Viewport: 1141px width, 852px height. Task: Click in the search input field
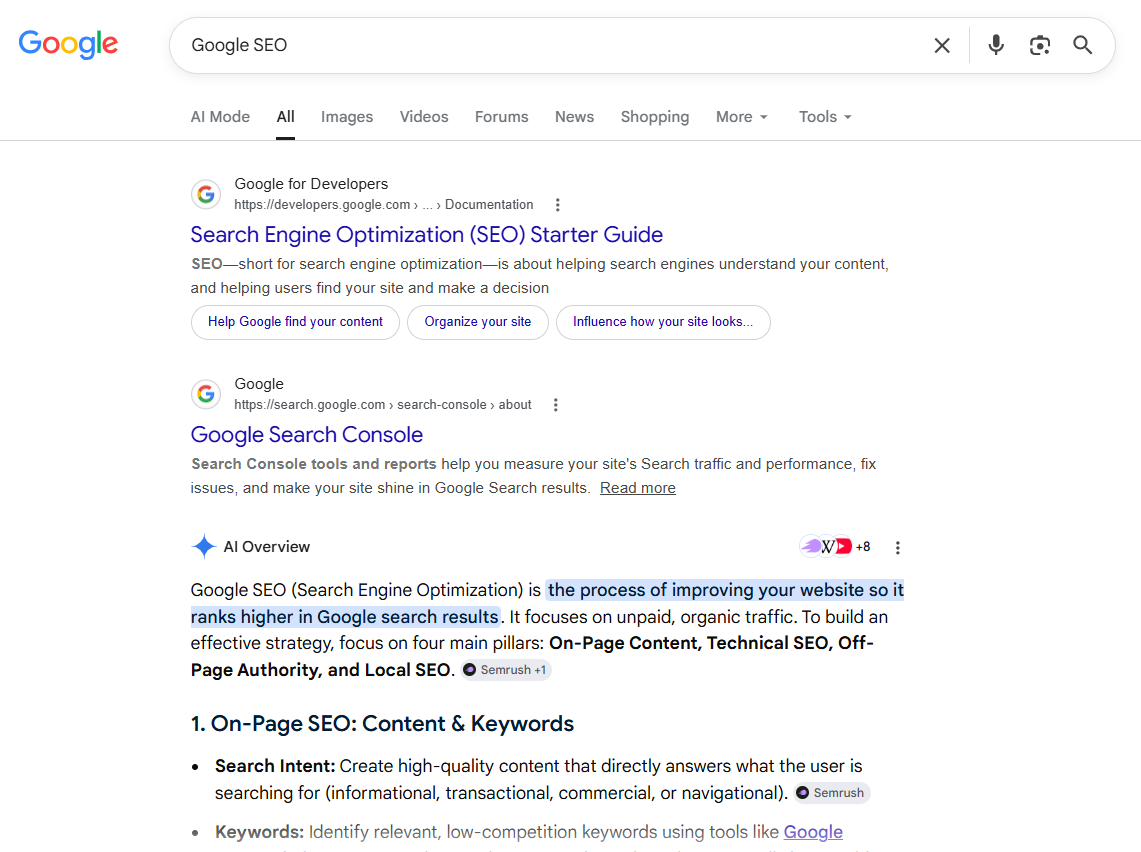click(x=553, y=45)
